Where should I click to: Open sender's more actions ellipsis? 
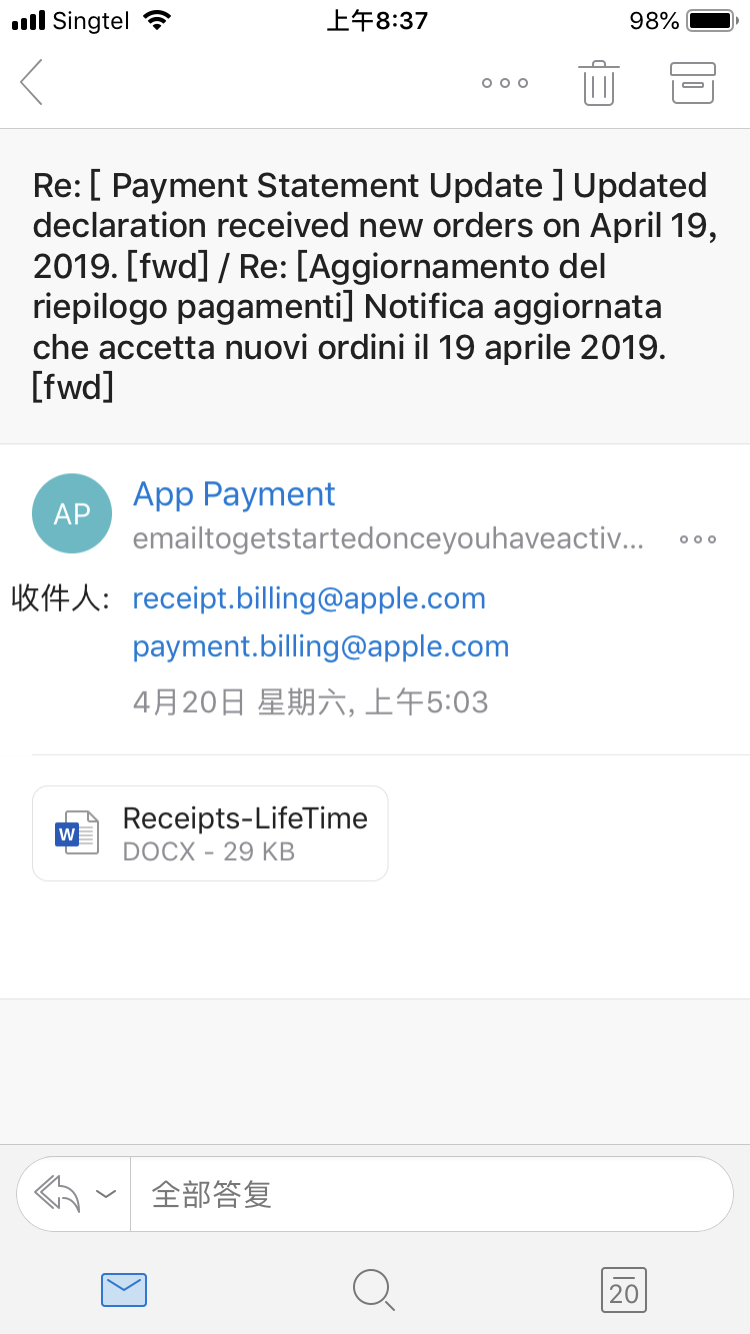click(697, 540)
